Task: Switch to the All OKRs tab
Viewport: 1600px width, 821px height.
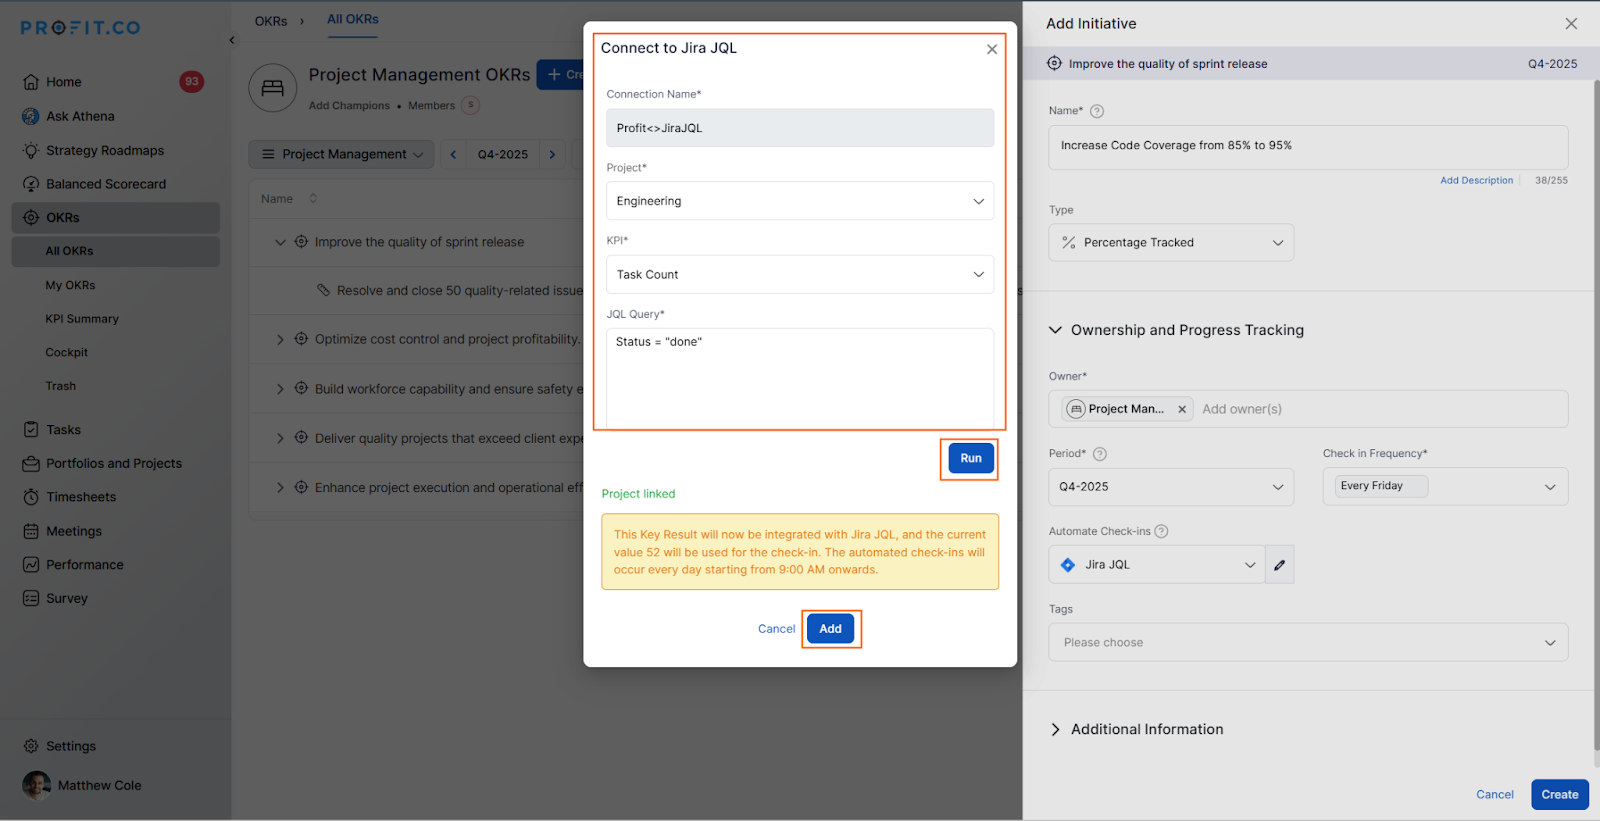Action: [x=353, y=19]
